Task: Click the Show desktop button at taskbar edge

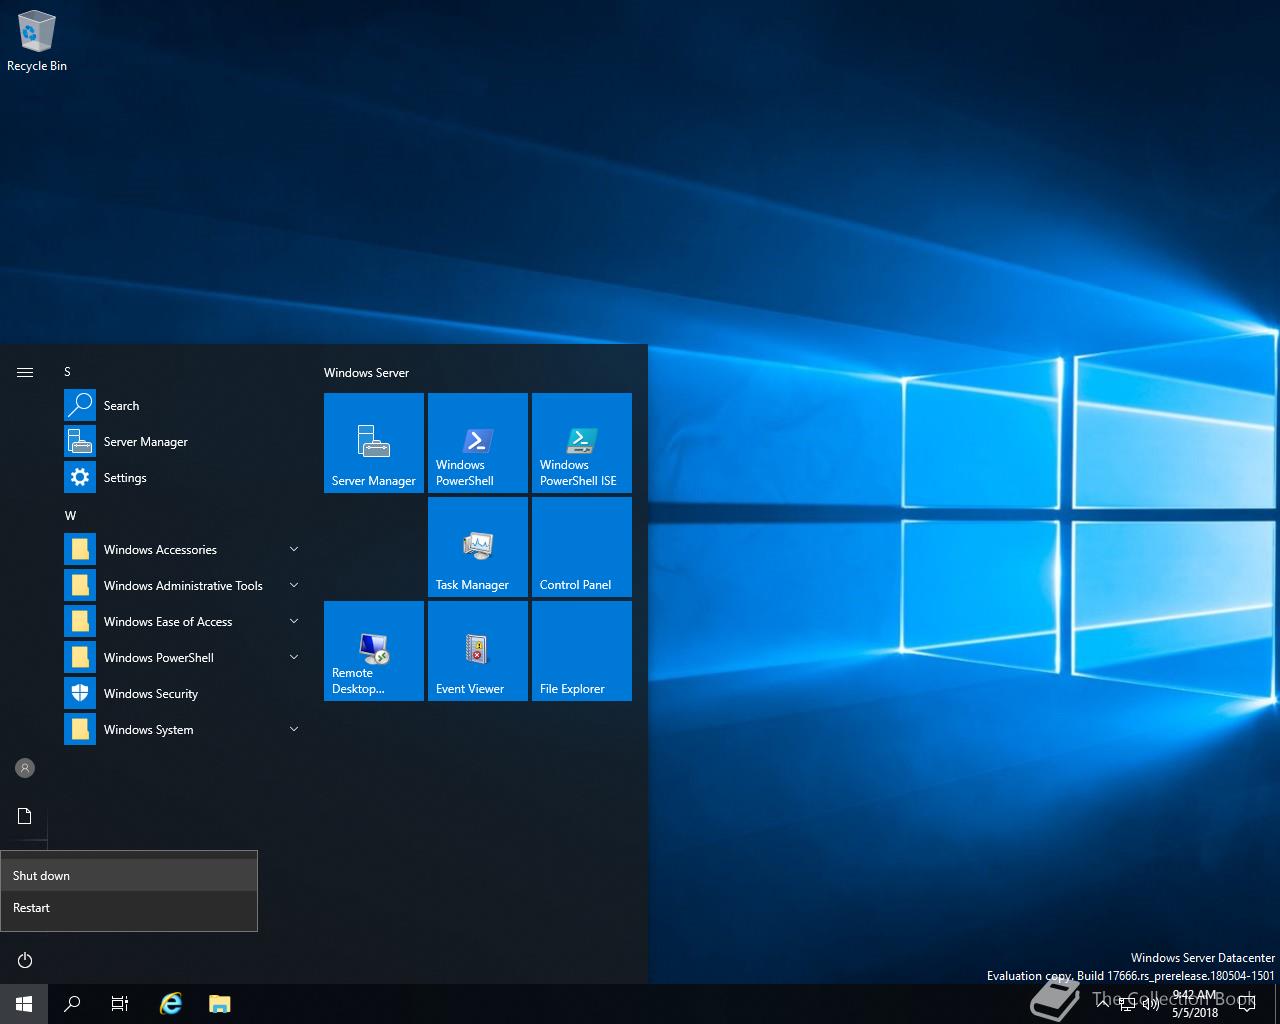Action: [x=1277, y=1004]
